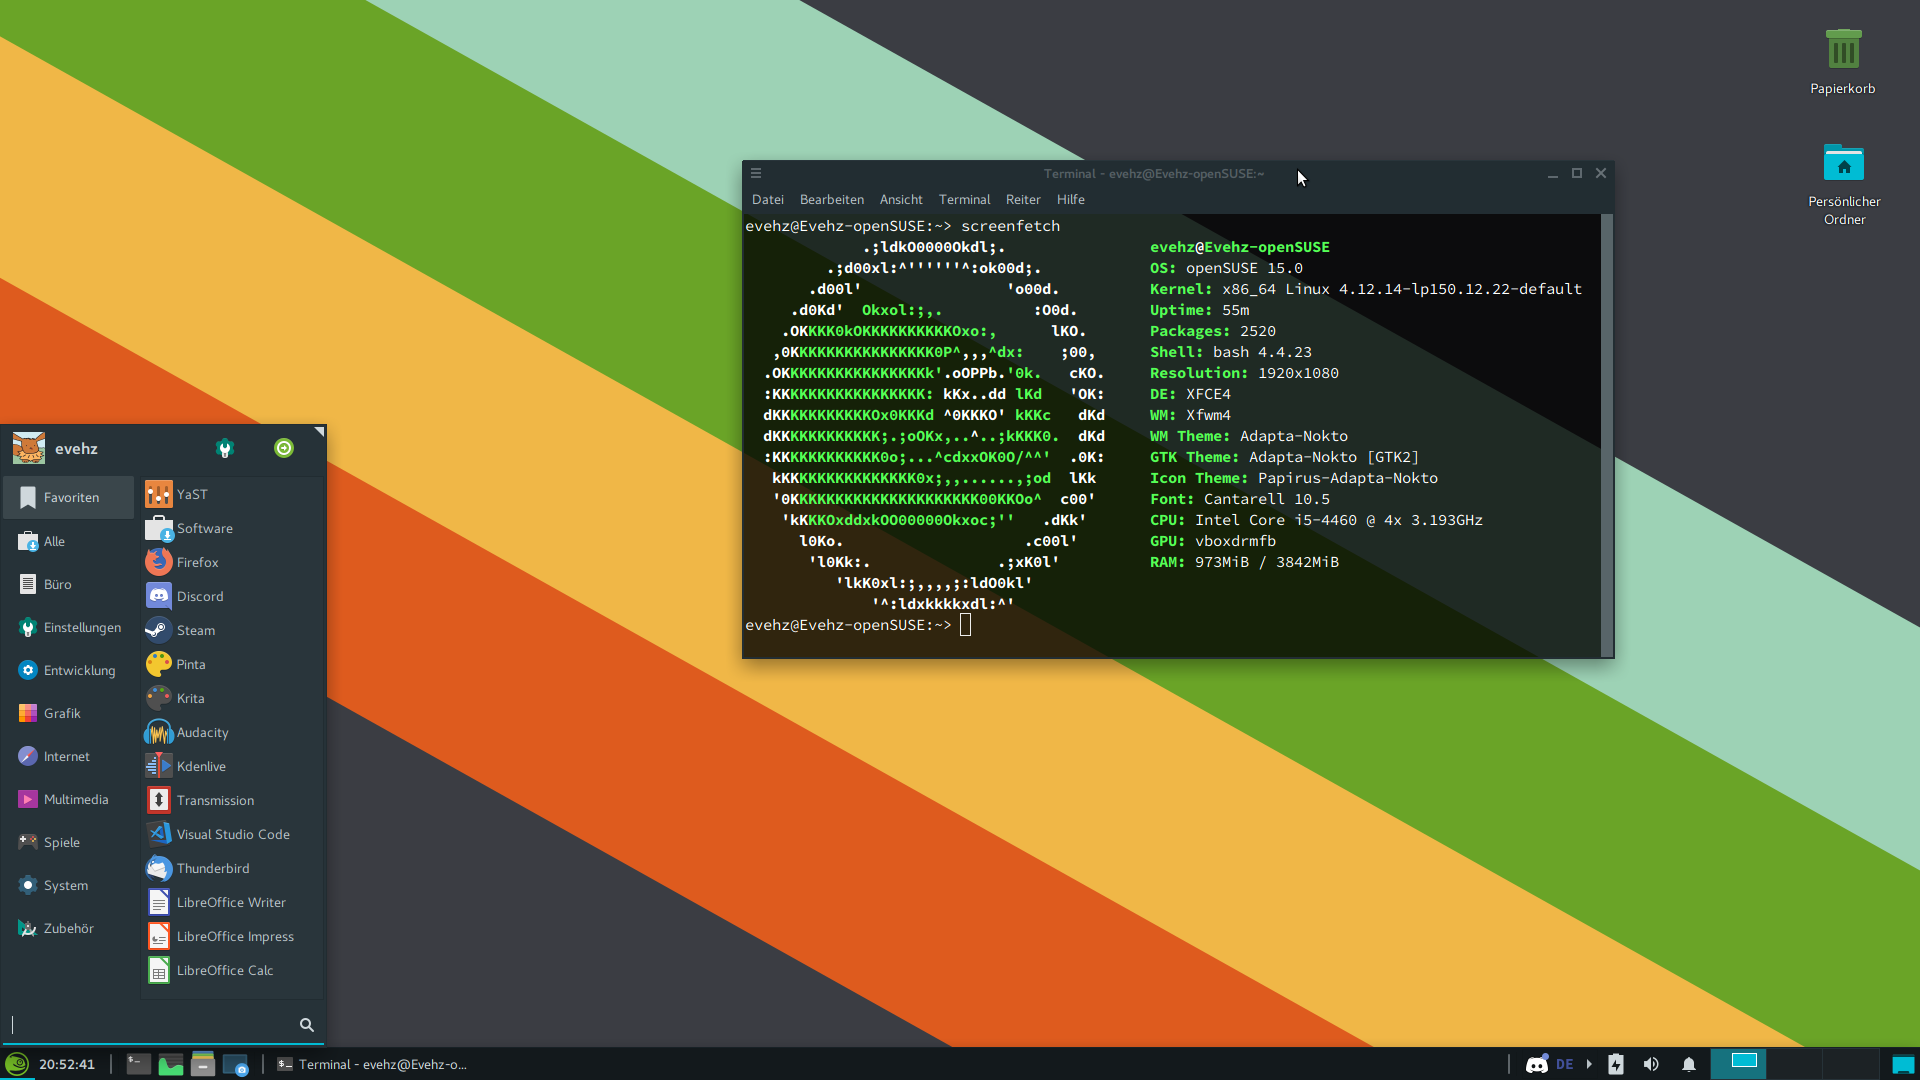Select the System category
Viewport: 1920px width, 1080px height.
click(68, 885)
